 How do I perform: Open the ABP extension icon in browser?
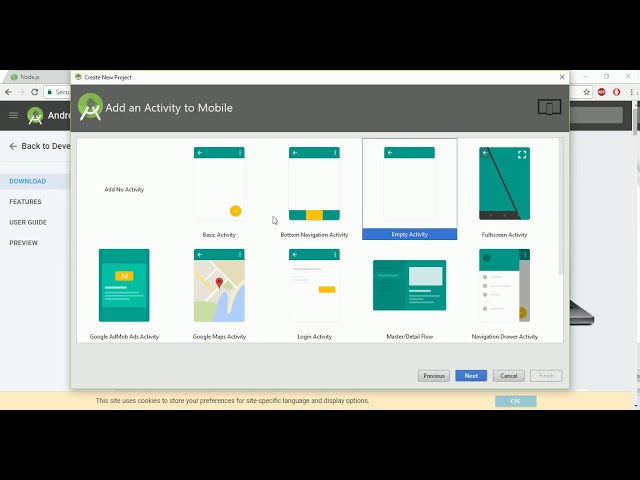tap(602, 92)
